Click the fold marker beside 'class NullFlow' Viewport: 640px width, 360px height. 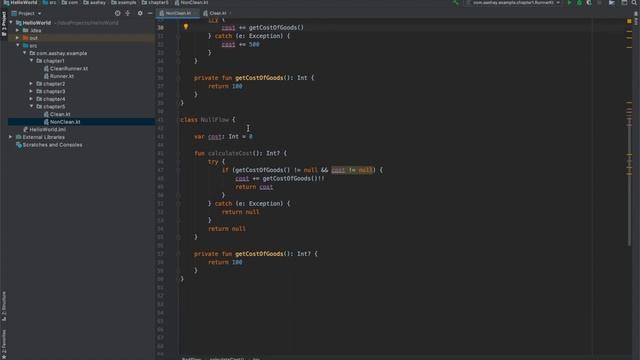coord(178,120)
